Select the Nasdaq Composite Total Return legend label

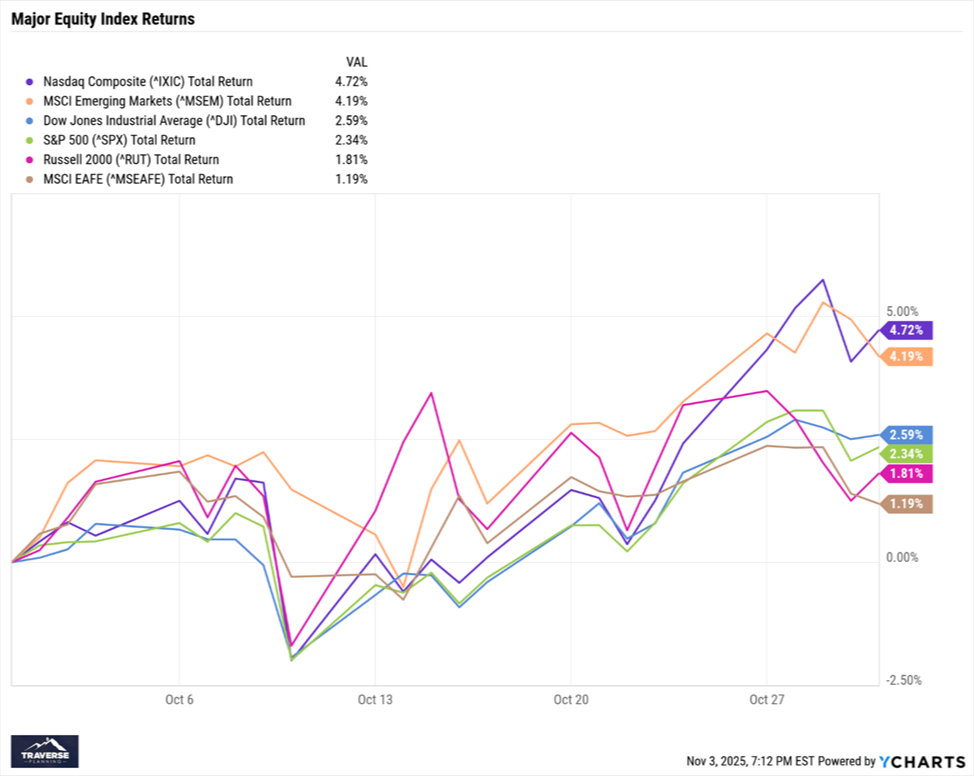(148, 82)
